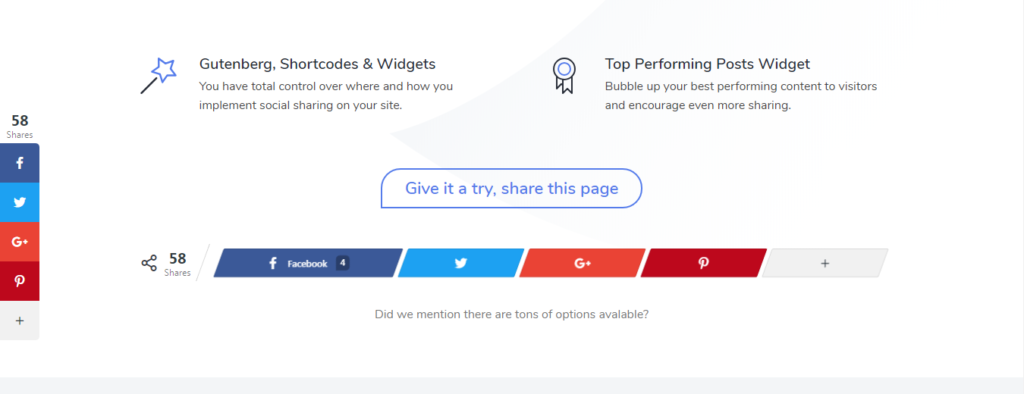Click 'Give it a try, share this page'
Image resolution: width=1024 pixels, height=394 pixels.
tap(511, 188)
